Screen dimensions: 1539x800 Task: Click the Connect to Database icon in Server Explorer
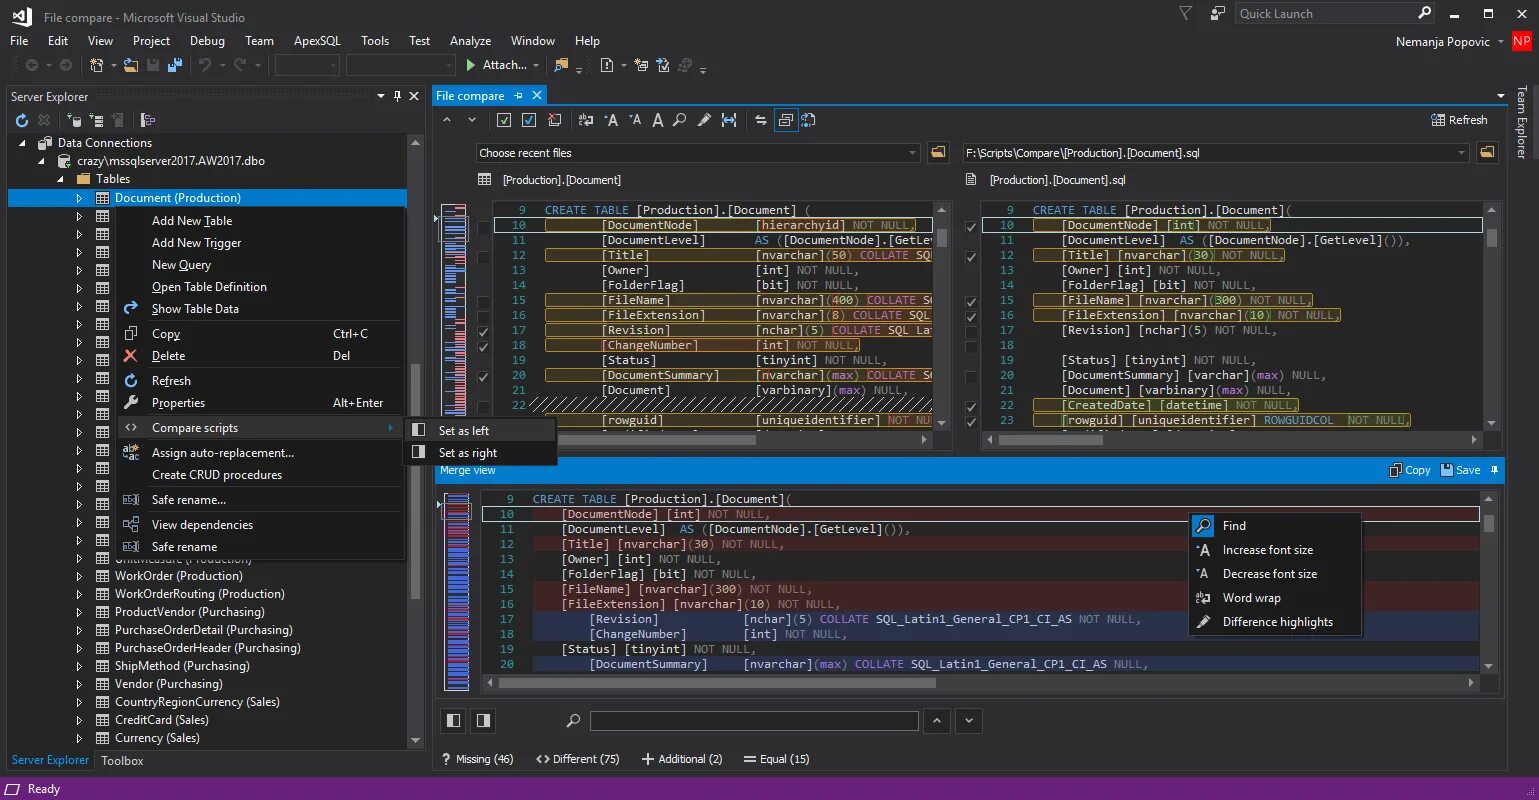(x=74, y=120)
